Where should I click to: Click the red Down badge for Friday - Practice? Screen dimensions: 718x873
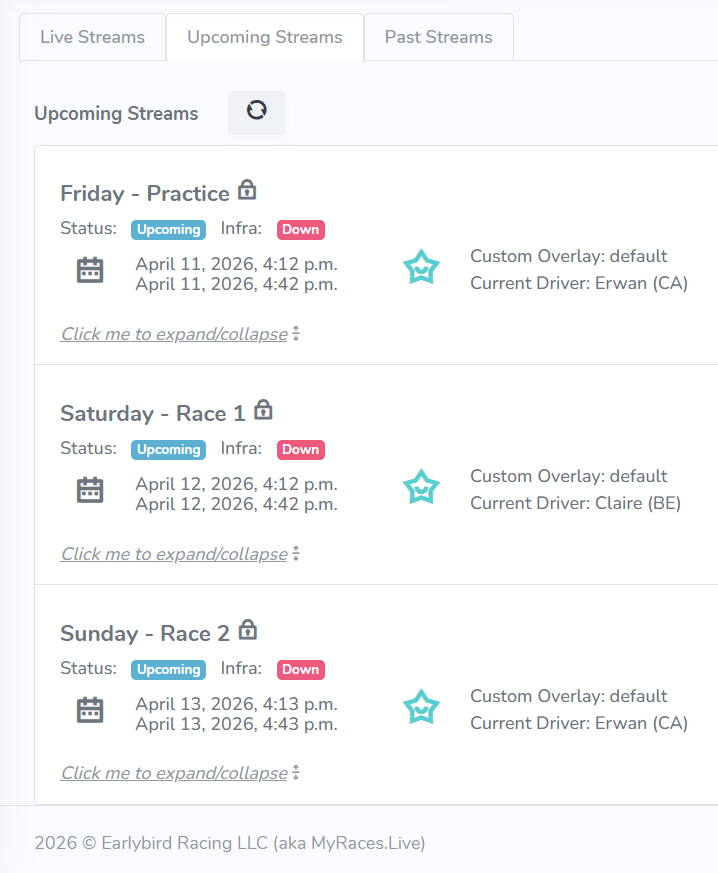coord(300,230)
